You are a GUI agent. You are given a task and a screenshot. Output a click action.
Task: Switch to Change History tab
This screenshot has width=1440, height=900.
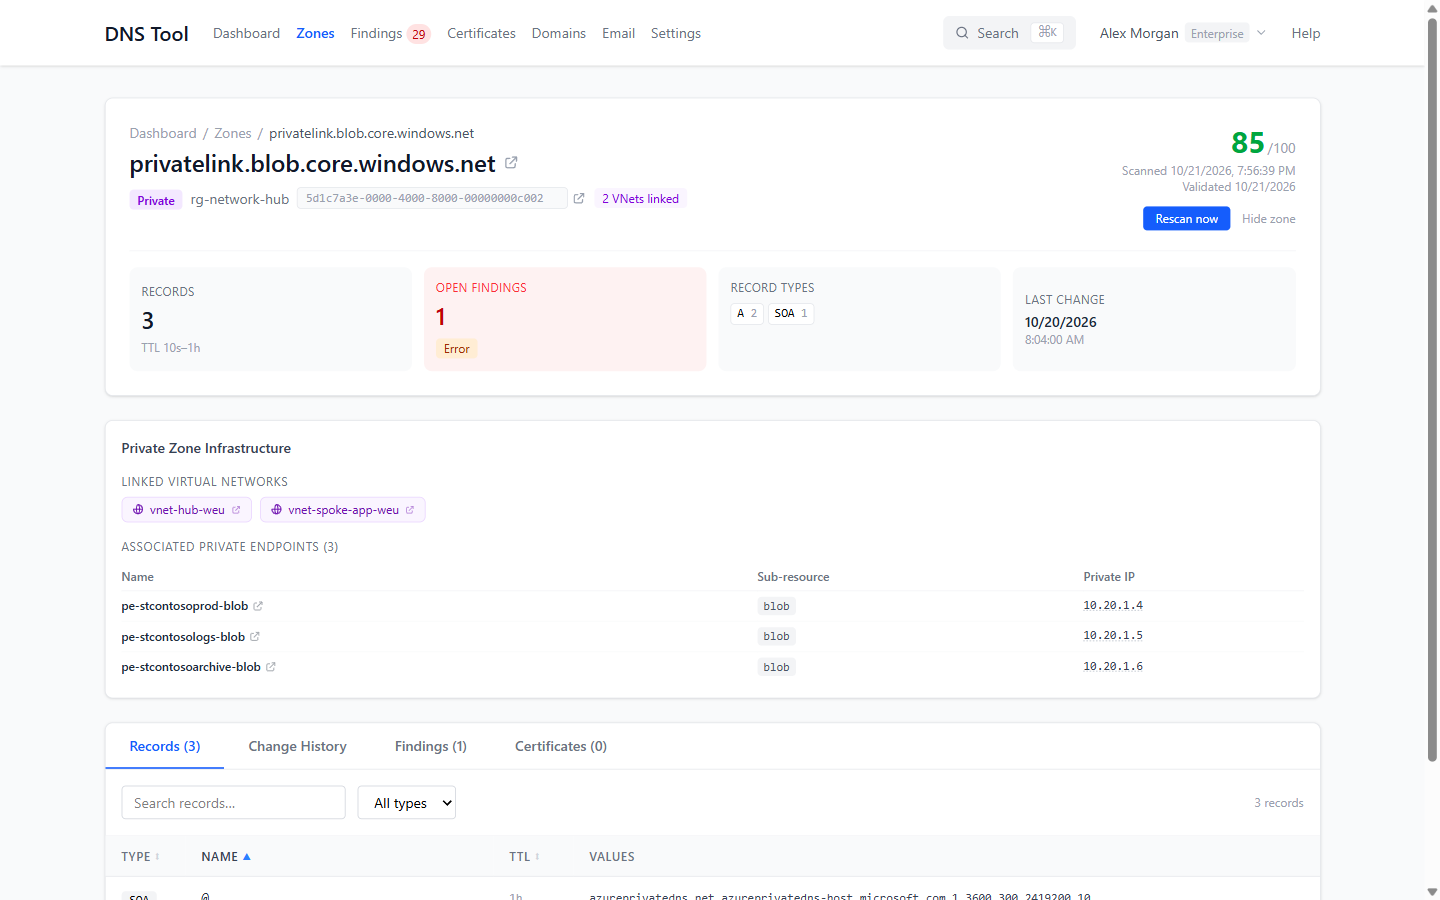coord(297,746)
